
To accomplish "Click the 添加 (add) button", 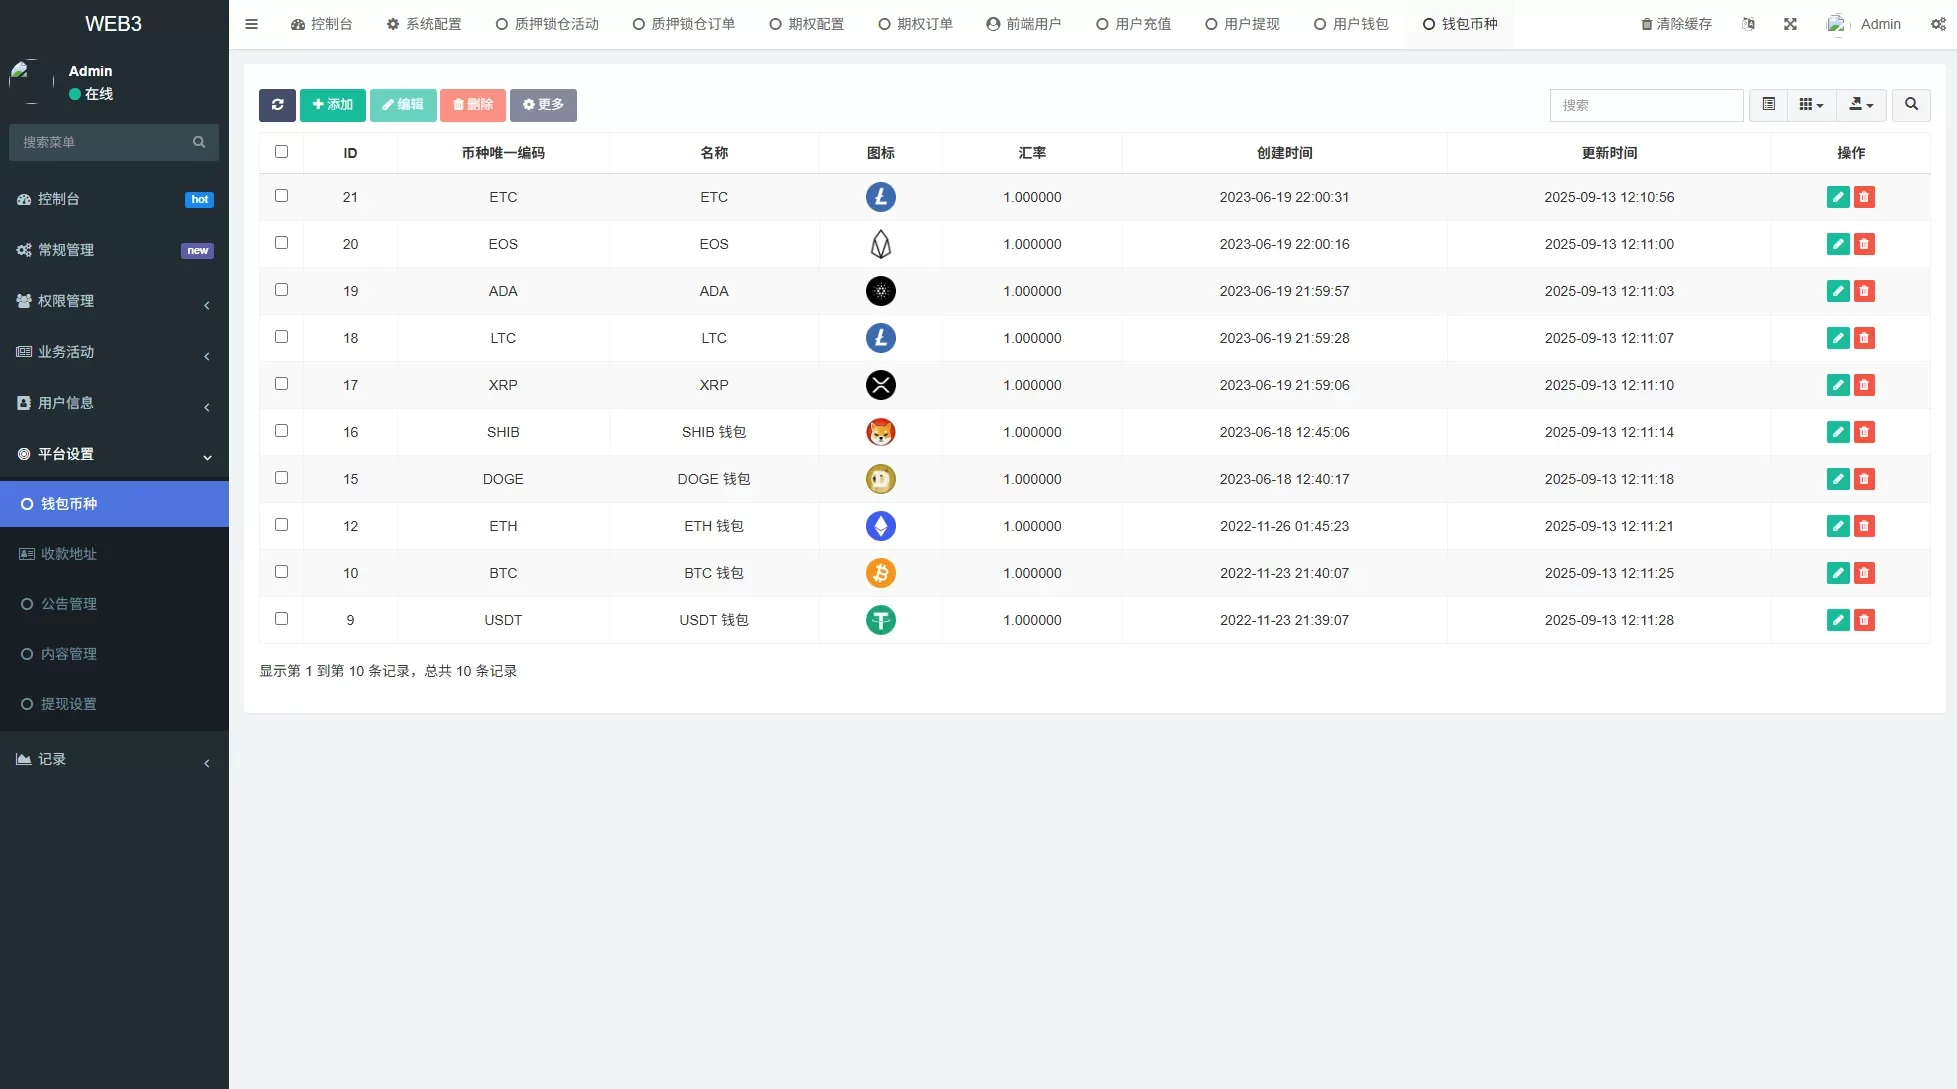I will pyautogui.click(x=332, y=105).
